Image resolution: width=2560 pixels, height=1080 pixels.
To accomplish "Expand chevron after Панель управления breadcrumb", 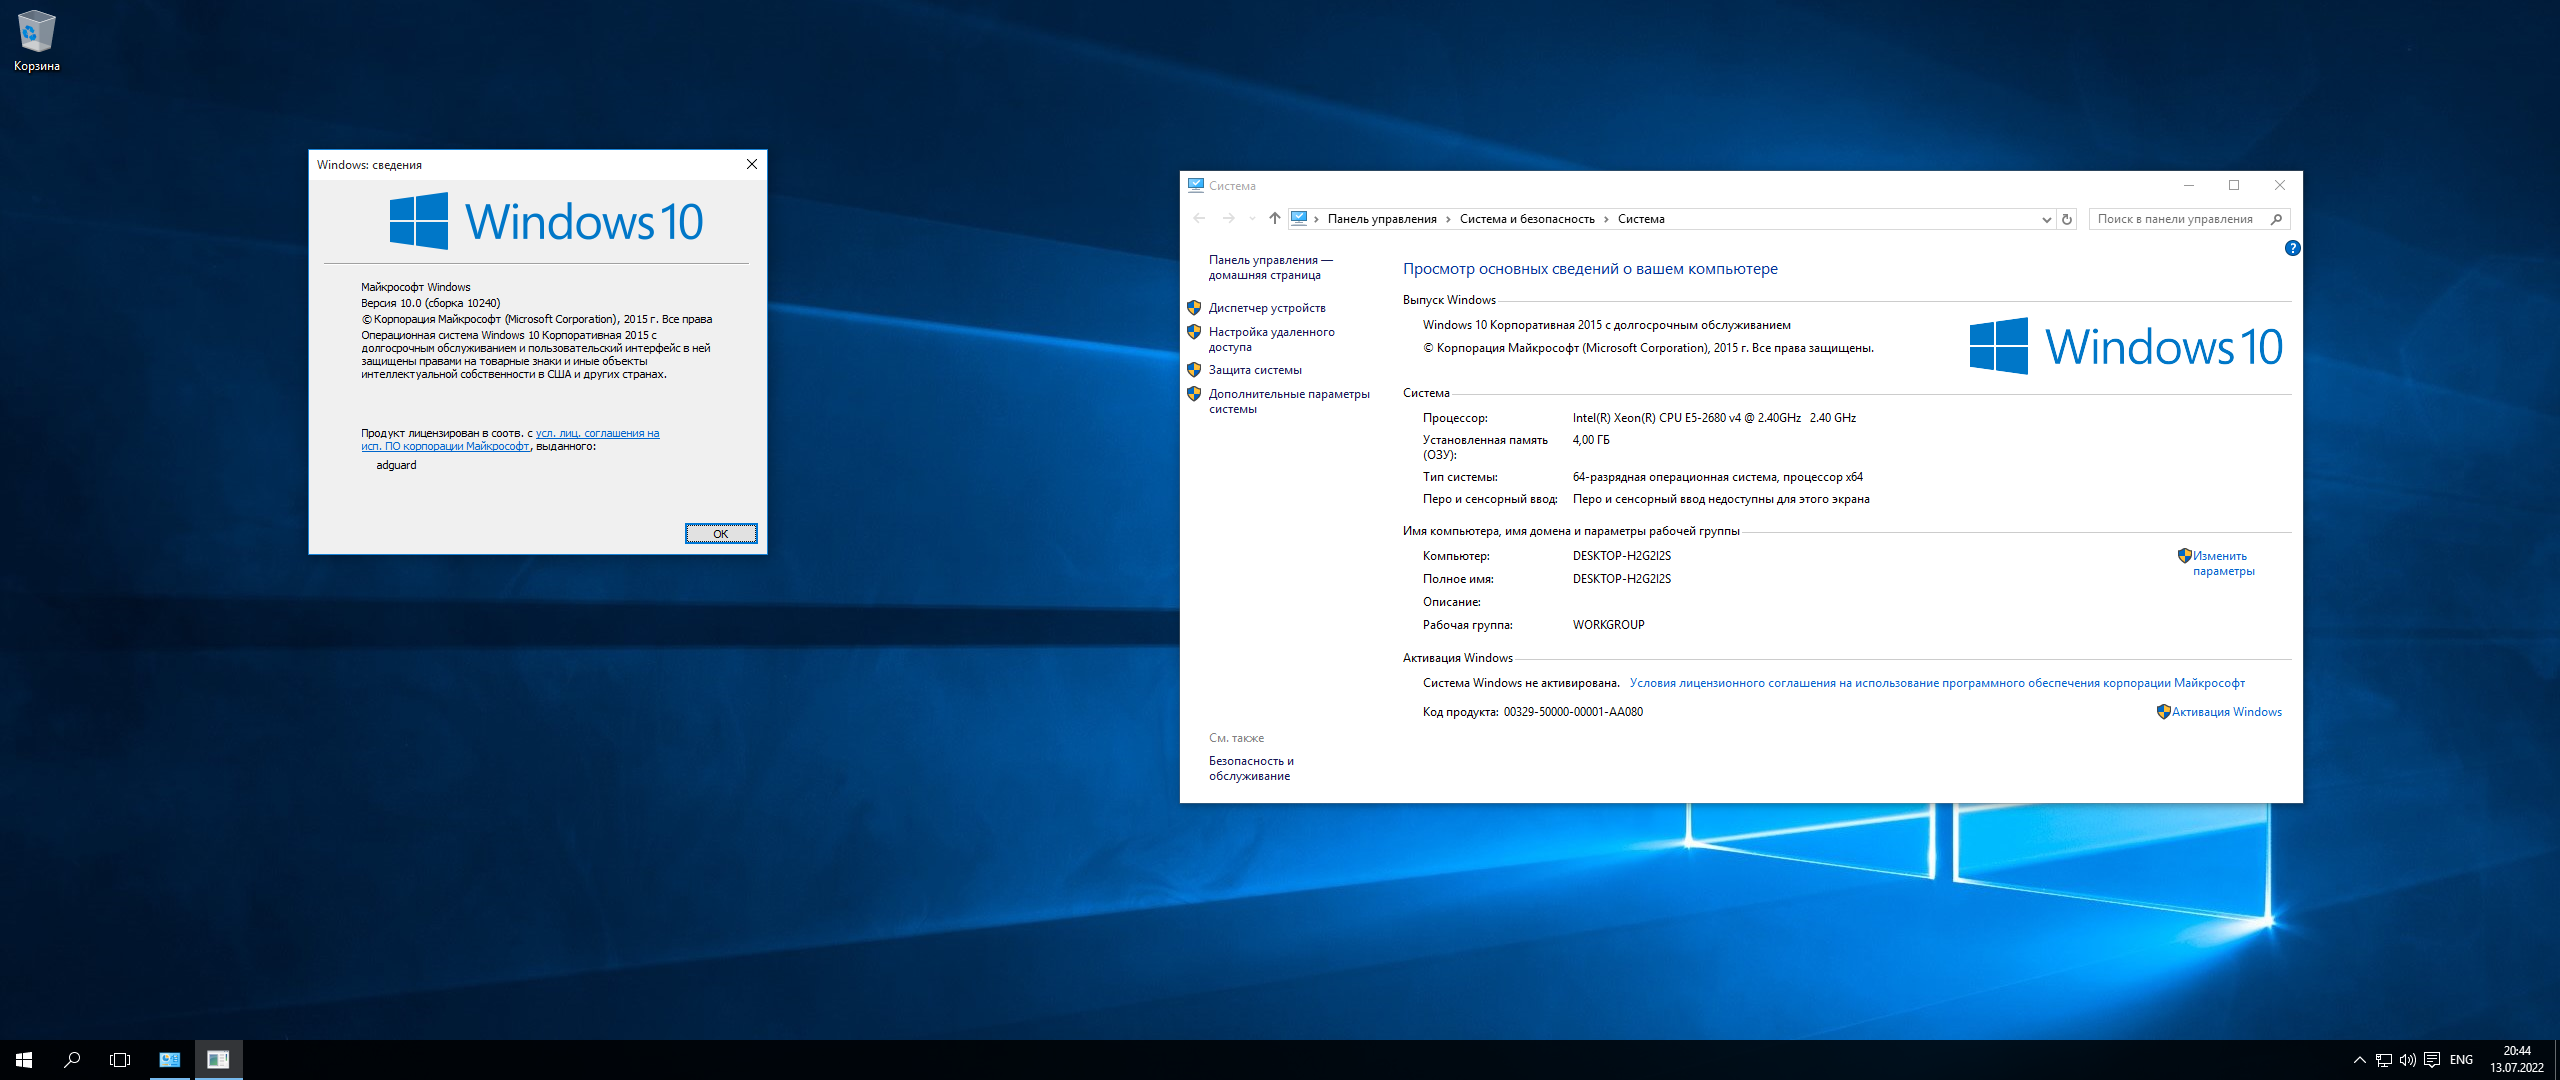I will click(1448, 220).
